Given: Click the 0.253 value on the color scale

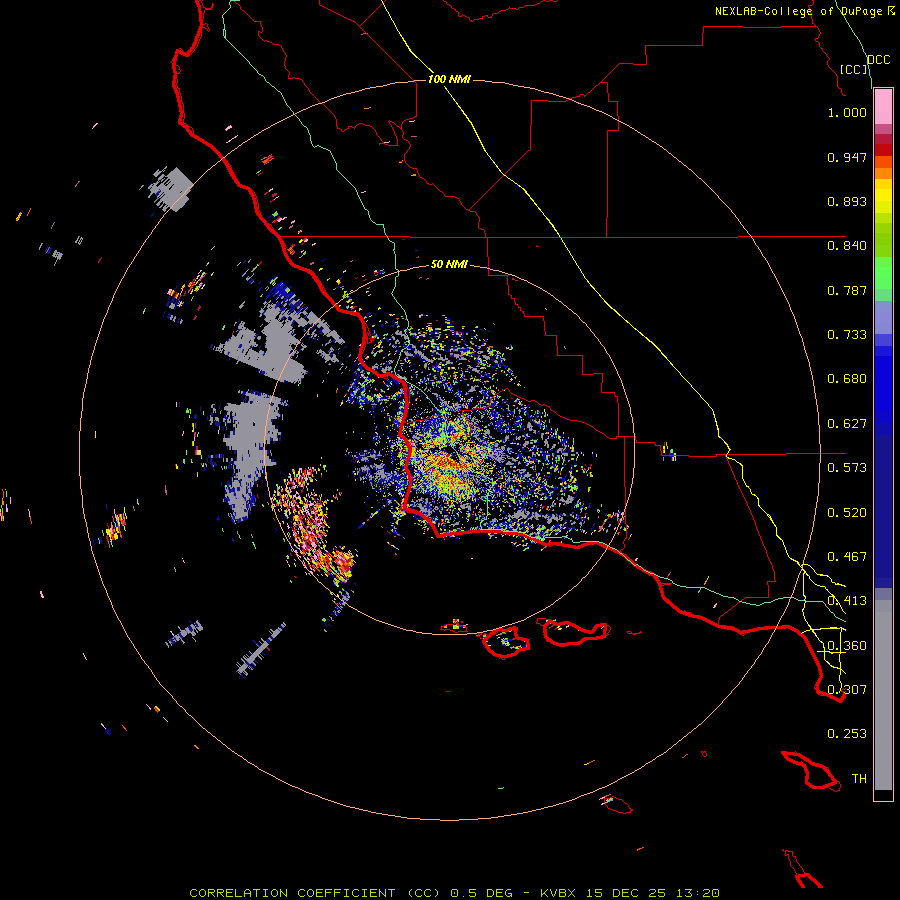Looking at the screenshot, I should point(847,734).
